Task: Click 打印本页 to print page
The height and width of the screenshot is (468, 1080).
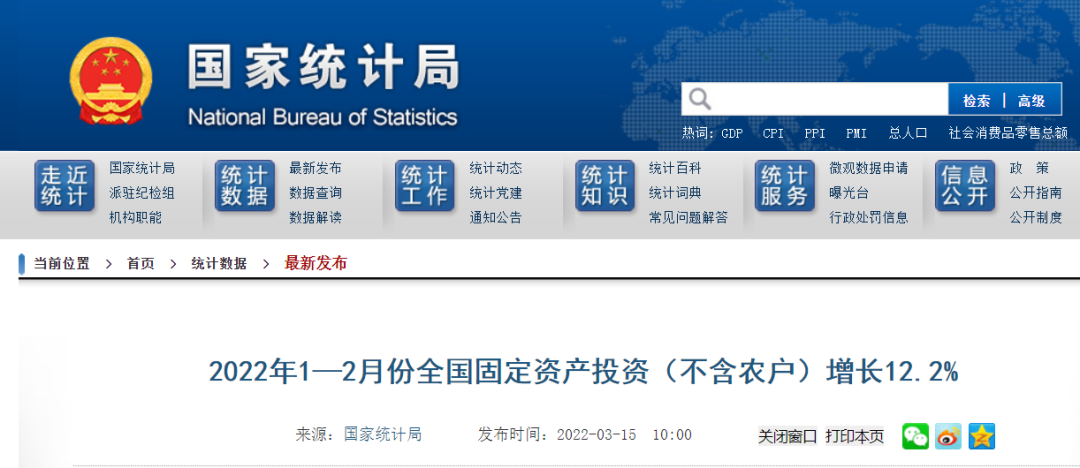Action: 854,436
